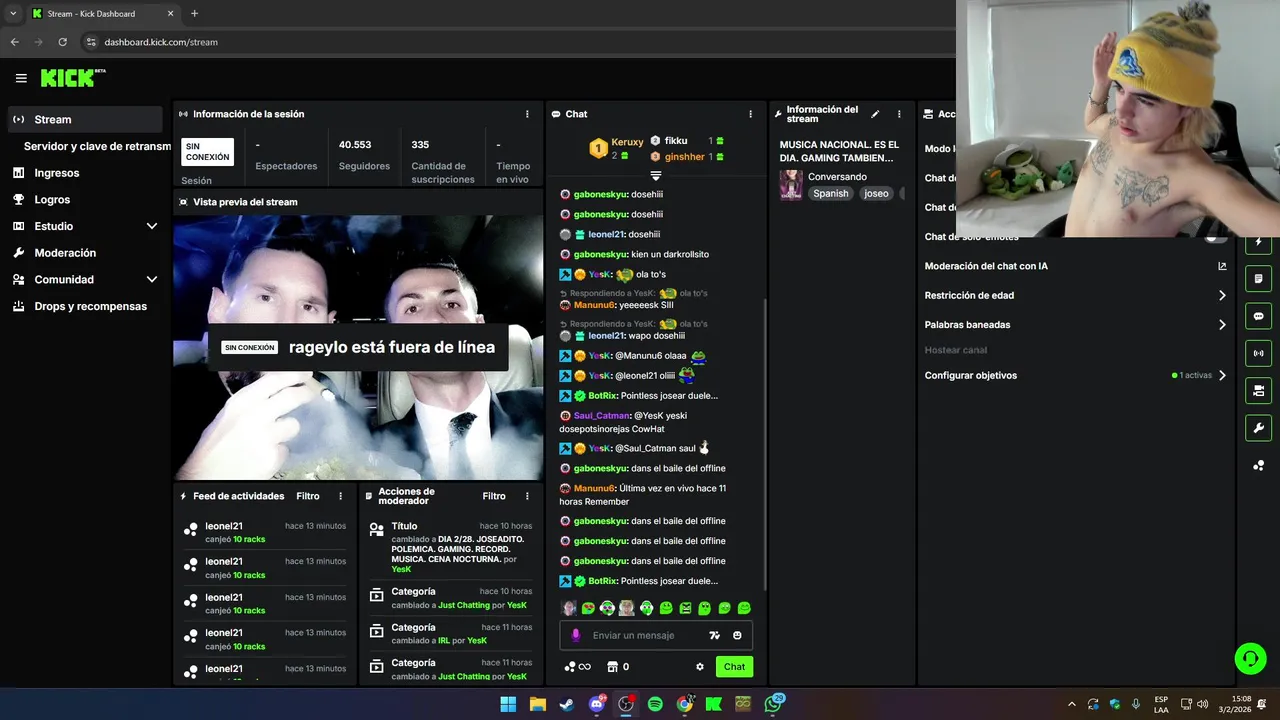The height and width of the screenshot is (720, 1280).
Task: Open Filtro in Acciones de moderador
Action: (x=494, y=496)
